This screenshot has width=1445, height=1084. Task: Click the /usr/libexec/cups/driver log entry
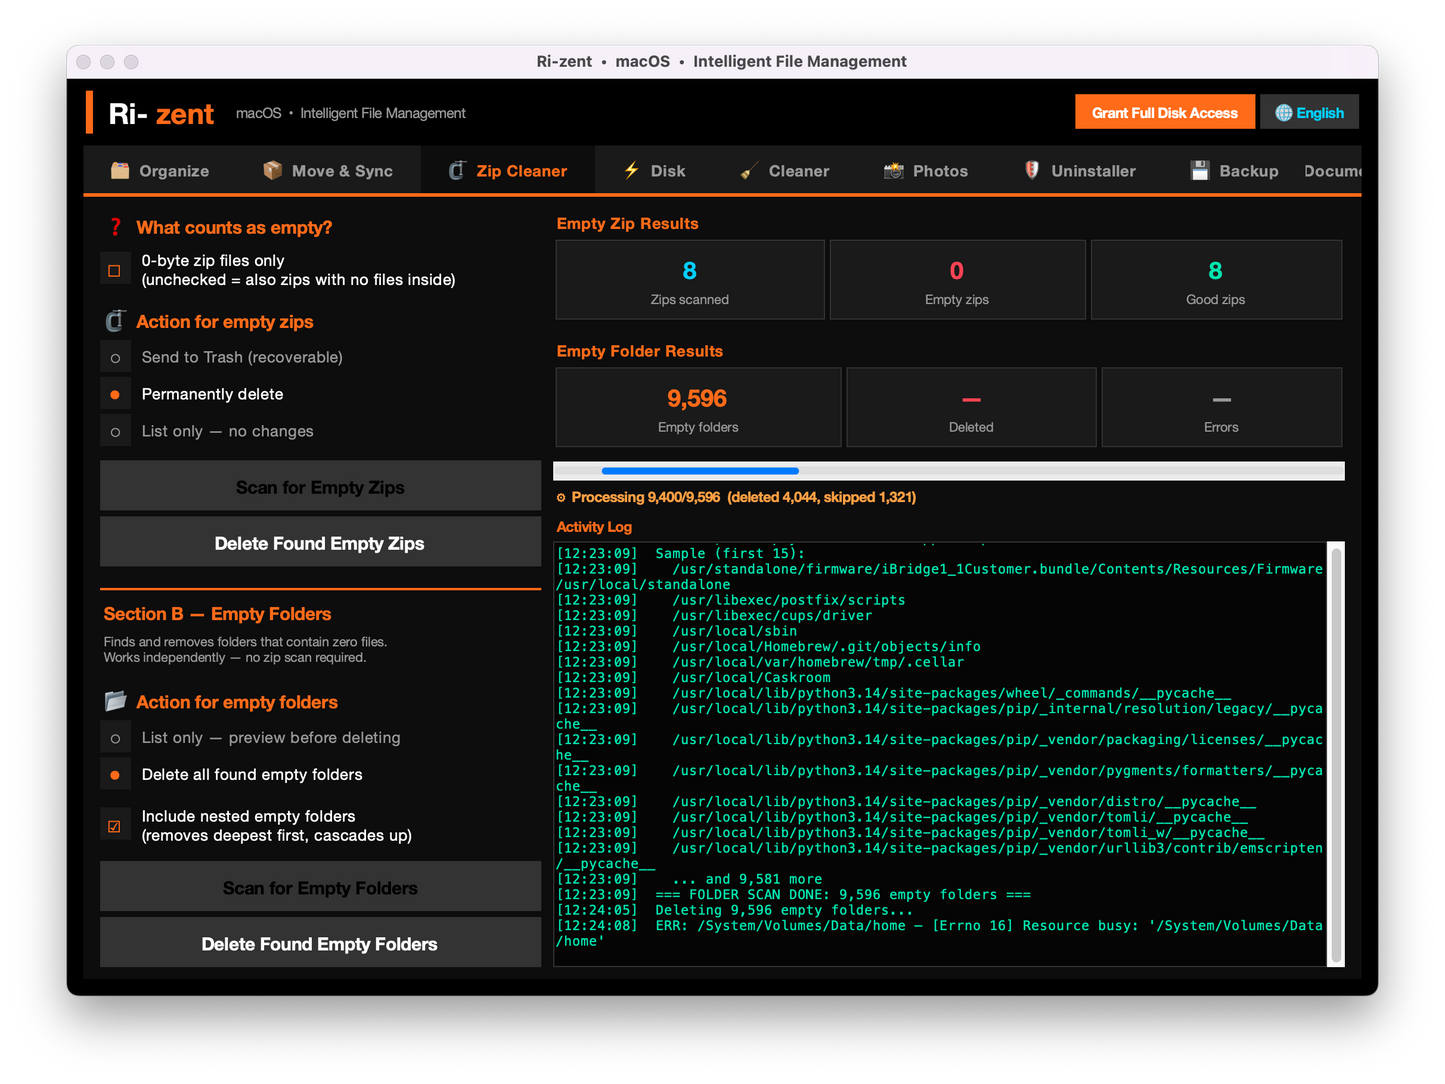715,616
